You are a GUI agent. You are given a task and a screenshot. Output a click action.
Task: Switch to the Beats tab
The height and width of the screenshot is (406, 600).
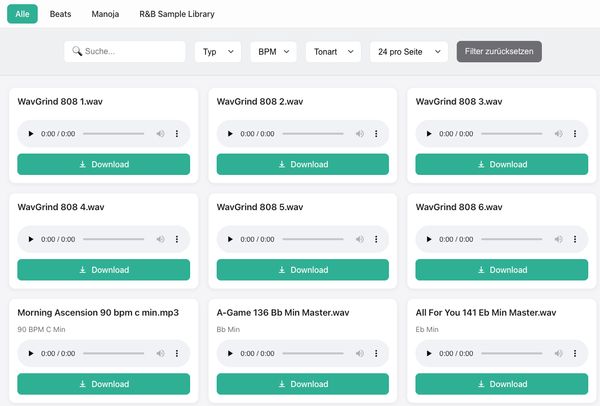click(x=60, y=15)
